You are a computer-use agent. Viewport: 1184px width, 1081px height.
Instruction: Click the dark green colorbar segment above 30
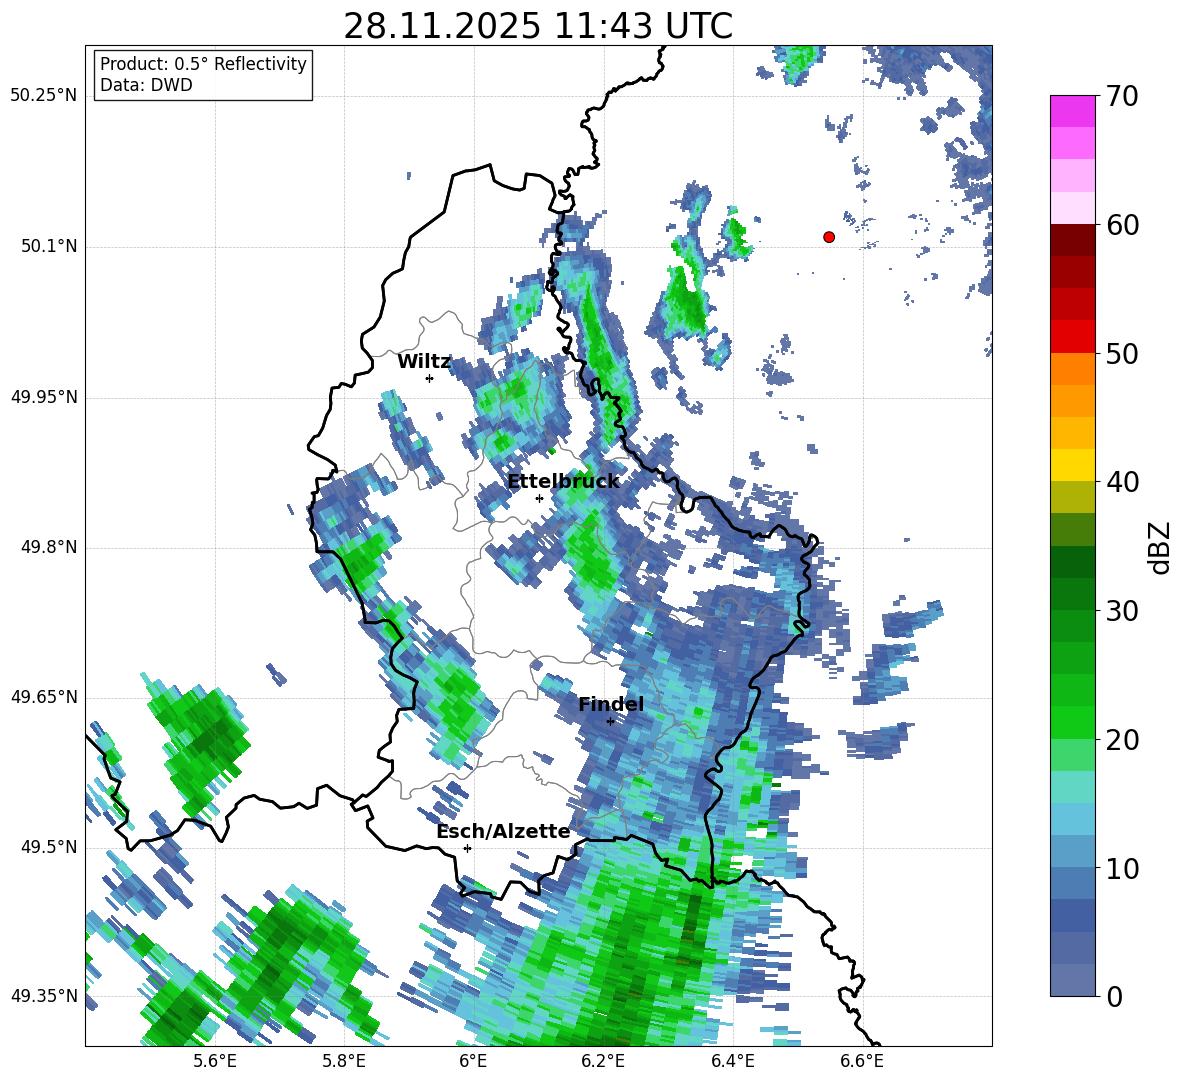click(x=1072, y=594)
